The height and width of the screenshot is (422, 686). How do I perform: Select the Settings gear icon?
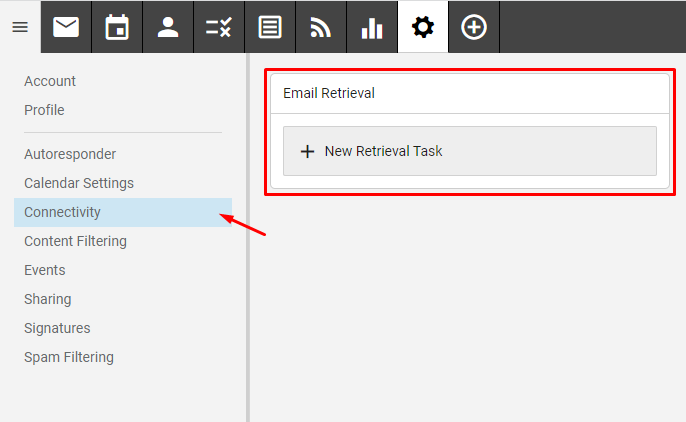[423, 27]
